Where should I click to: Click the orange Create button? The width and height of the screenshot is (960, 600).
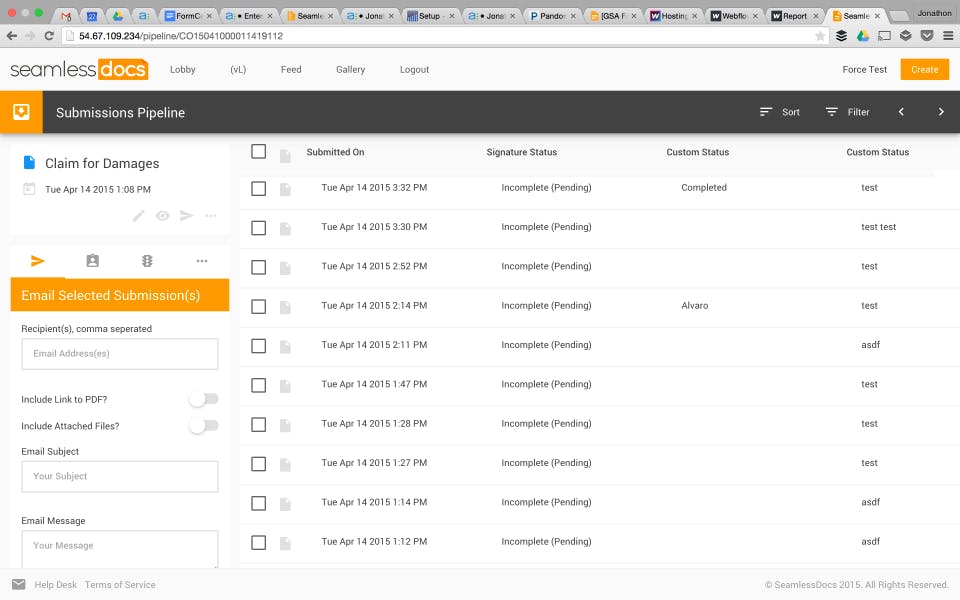924,70
